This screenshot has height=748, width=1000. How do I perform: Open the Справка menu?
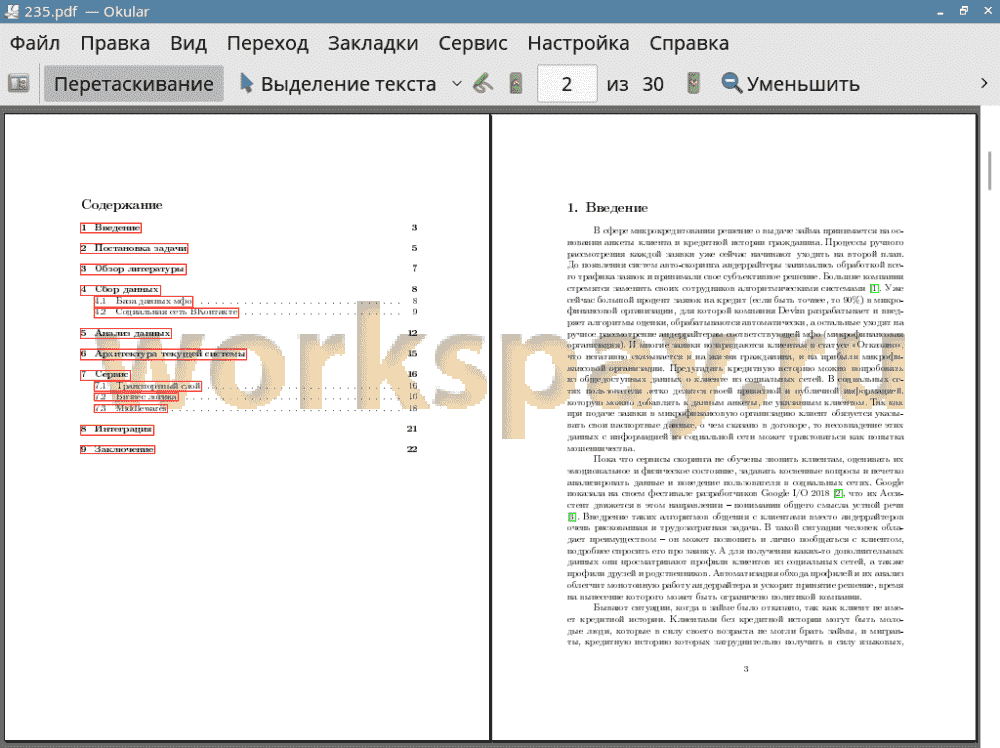click(689, 43)
